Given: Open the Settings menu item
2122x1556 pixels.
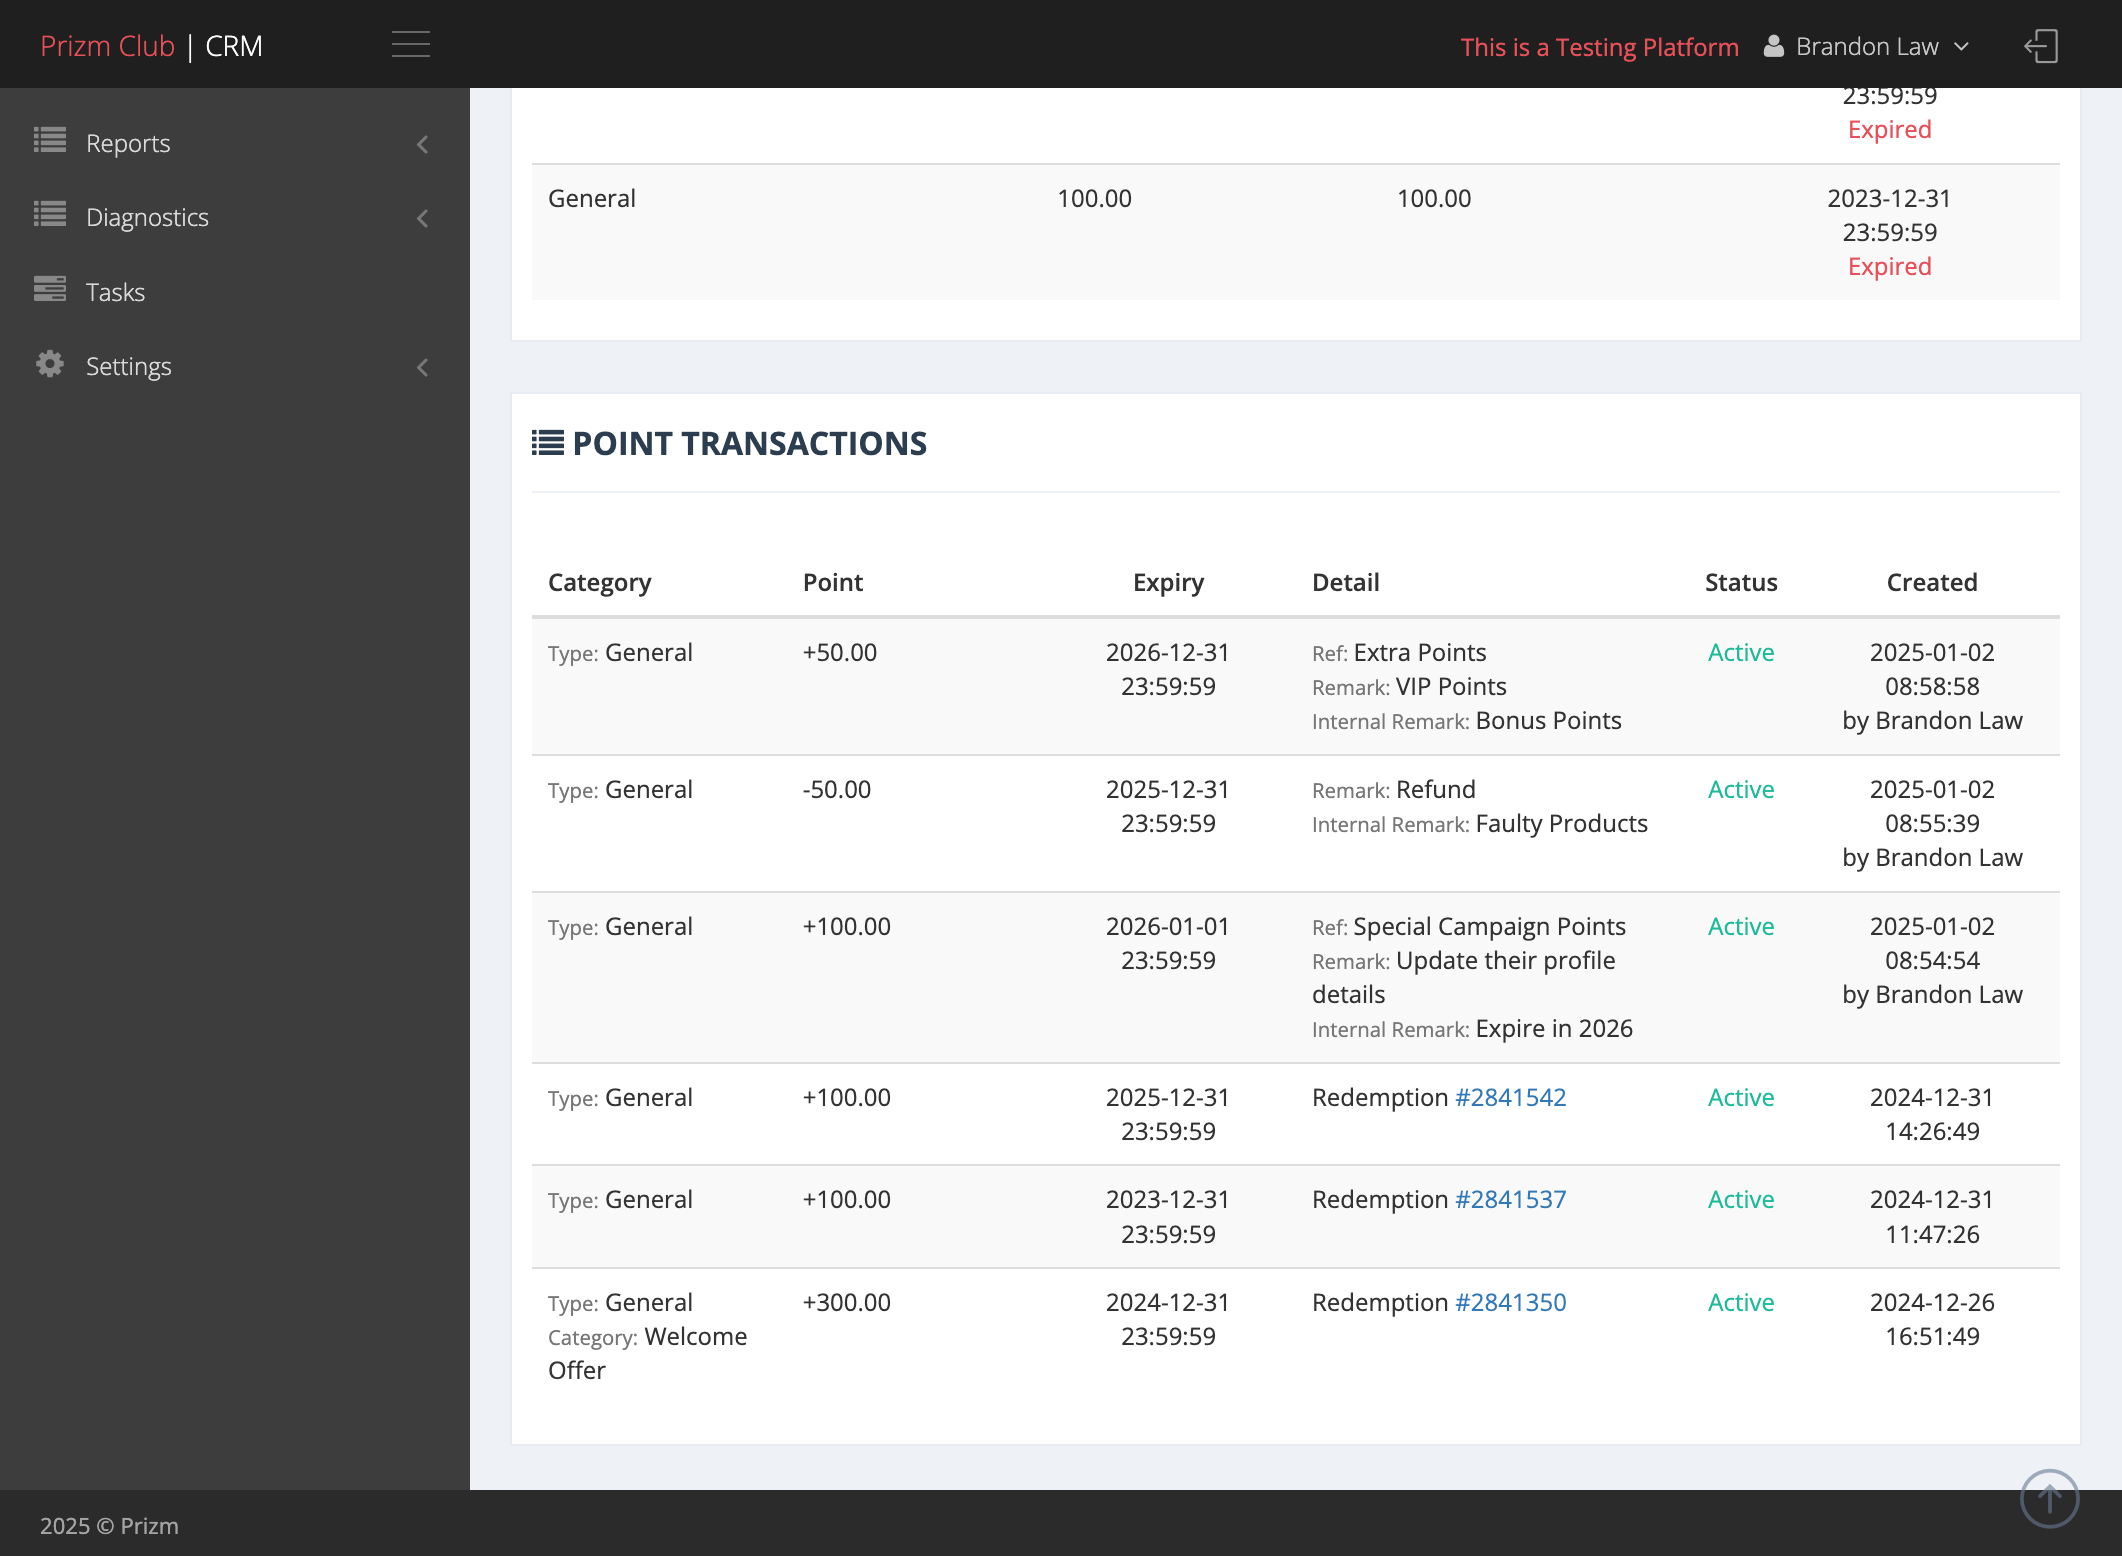Looking at the screenshot, I should [235, 366].
